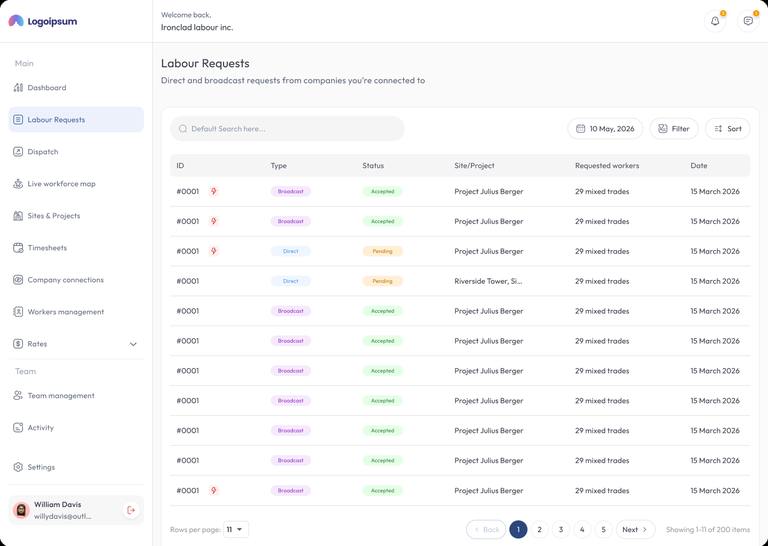Jump to page 5
The width and height of the screenshot is (768, 546).
tap(603, 529)
